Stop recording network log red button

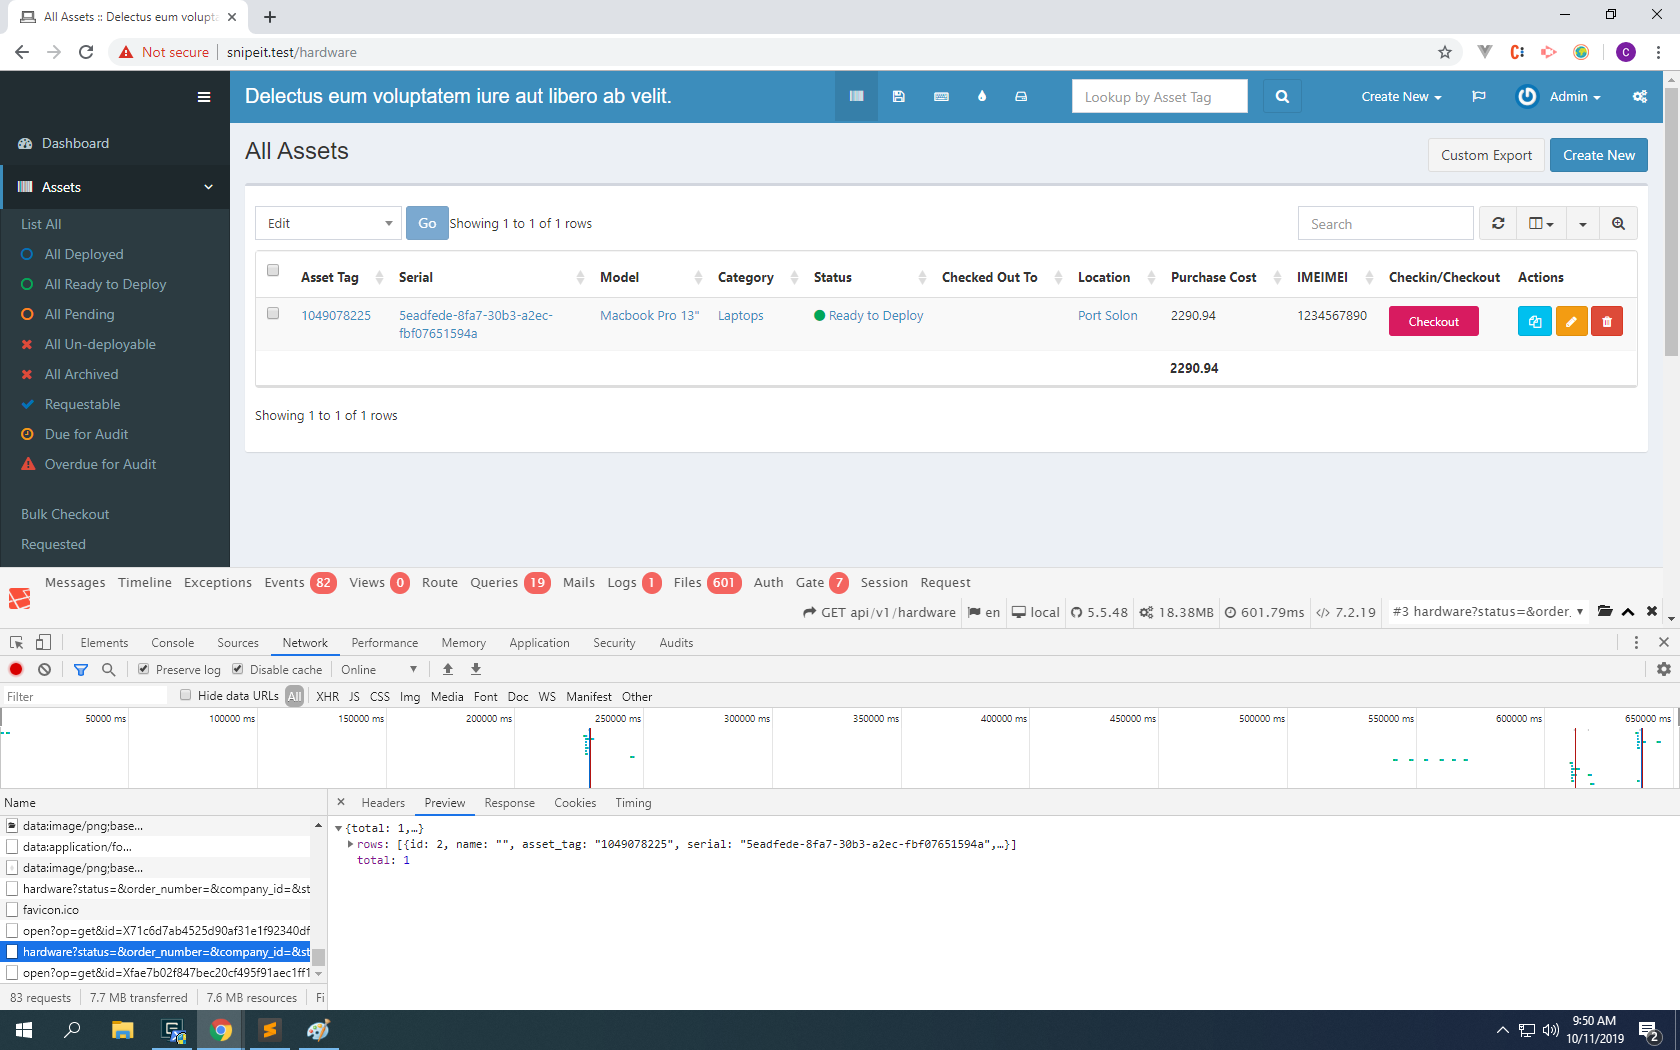tap(16, 669)
